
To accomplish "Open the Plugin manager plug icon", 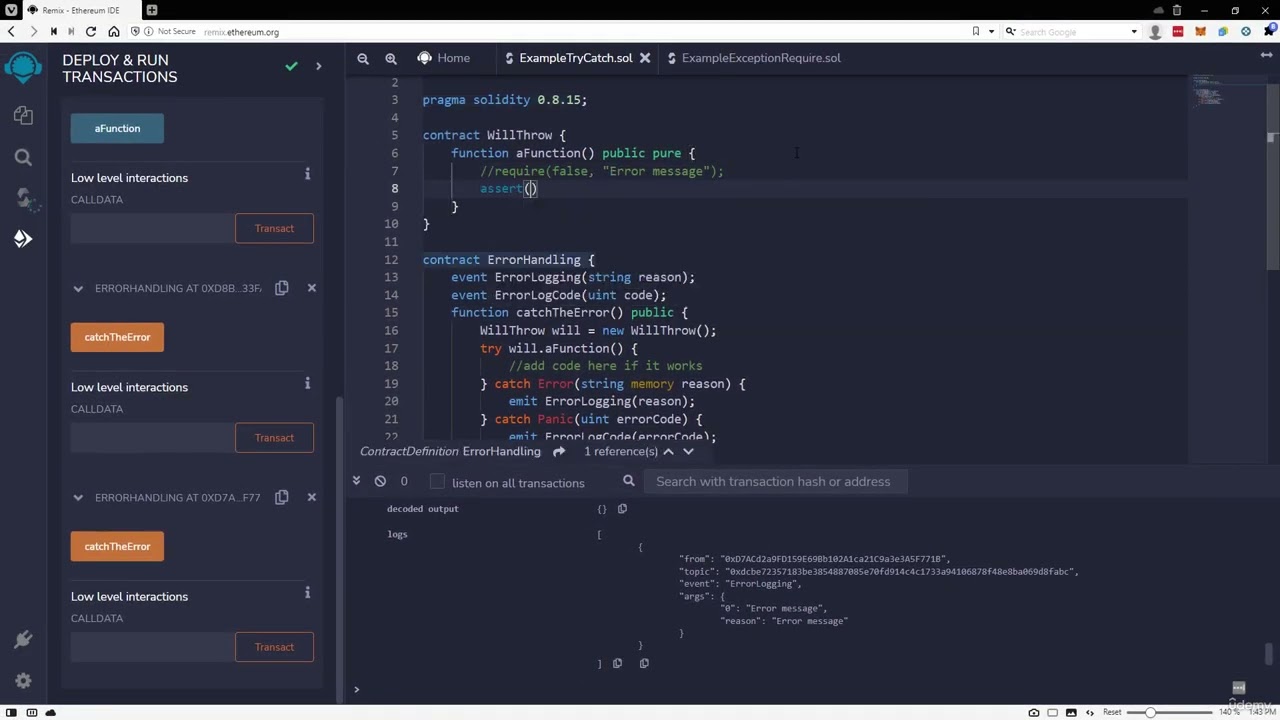I will click(23, 640).
